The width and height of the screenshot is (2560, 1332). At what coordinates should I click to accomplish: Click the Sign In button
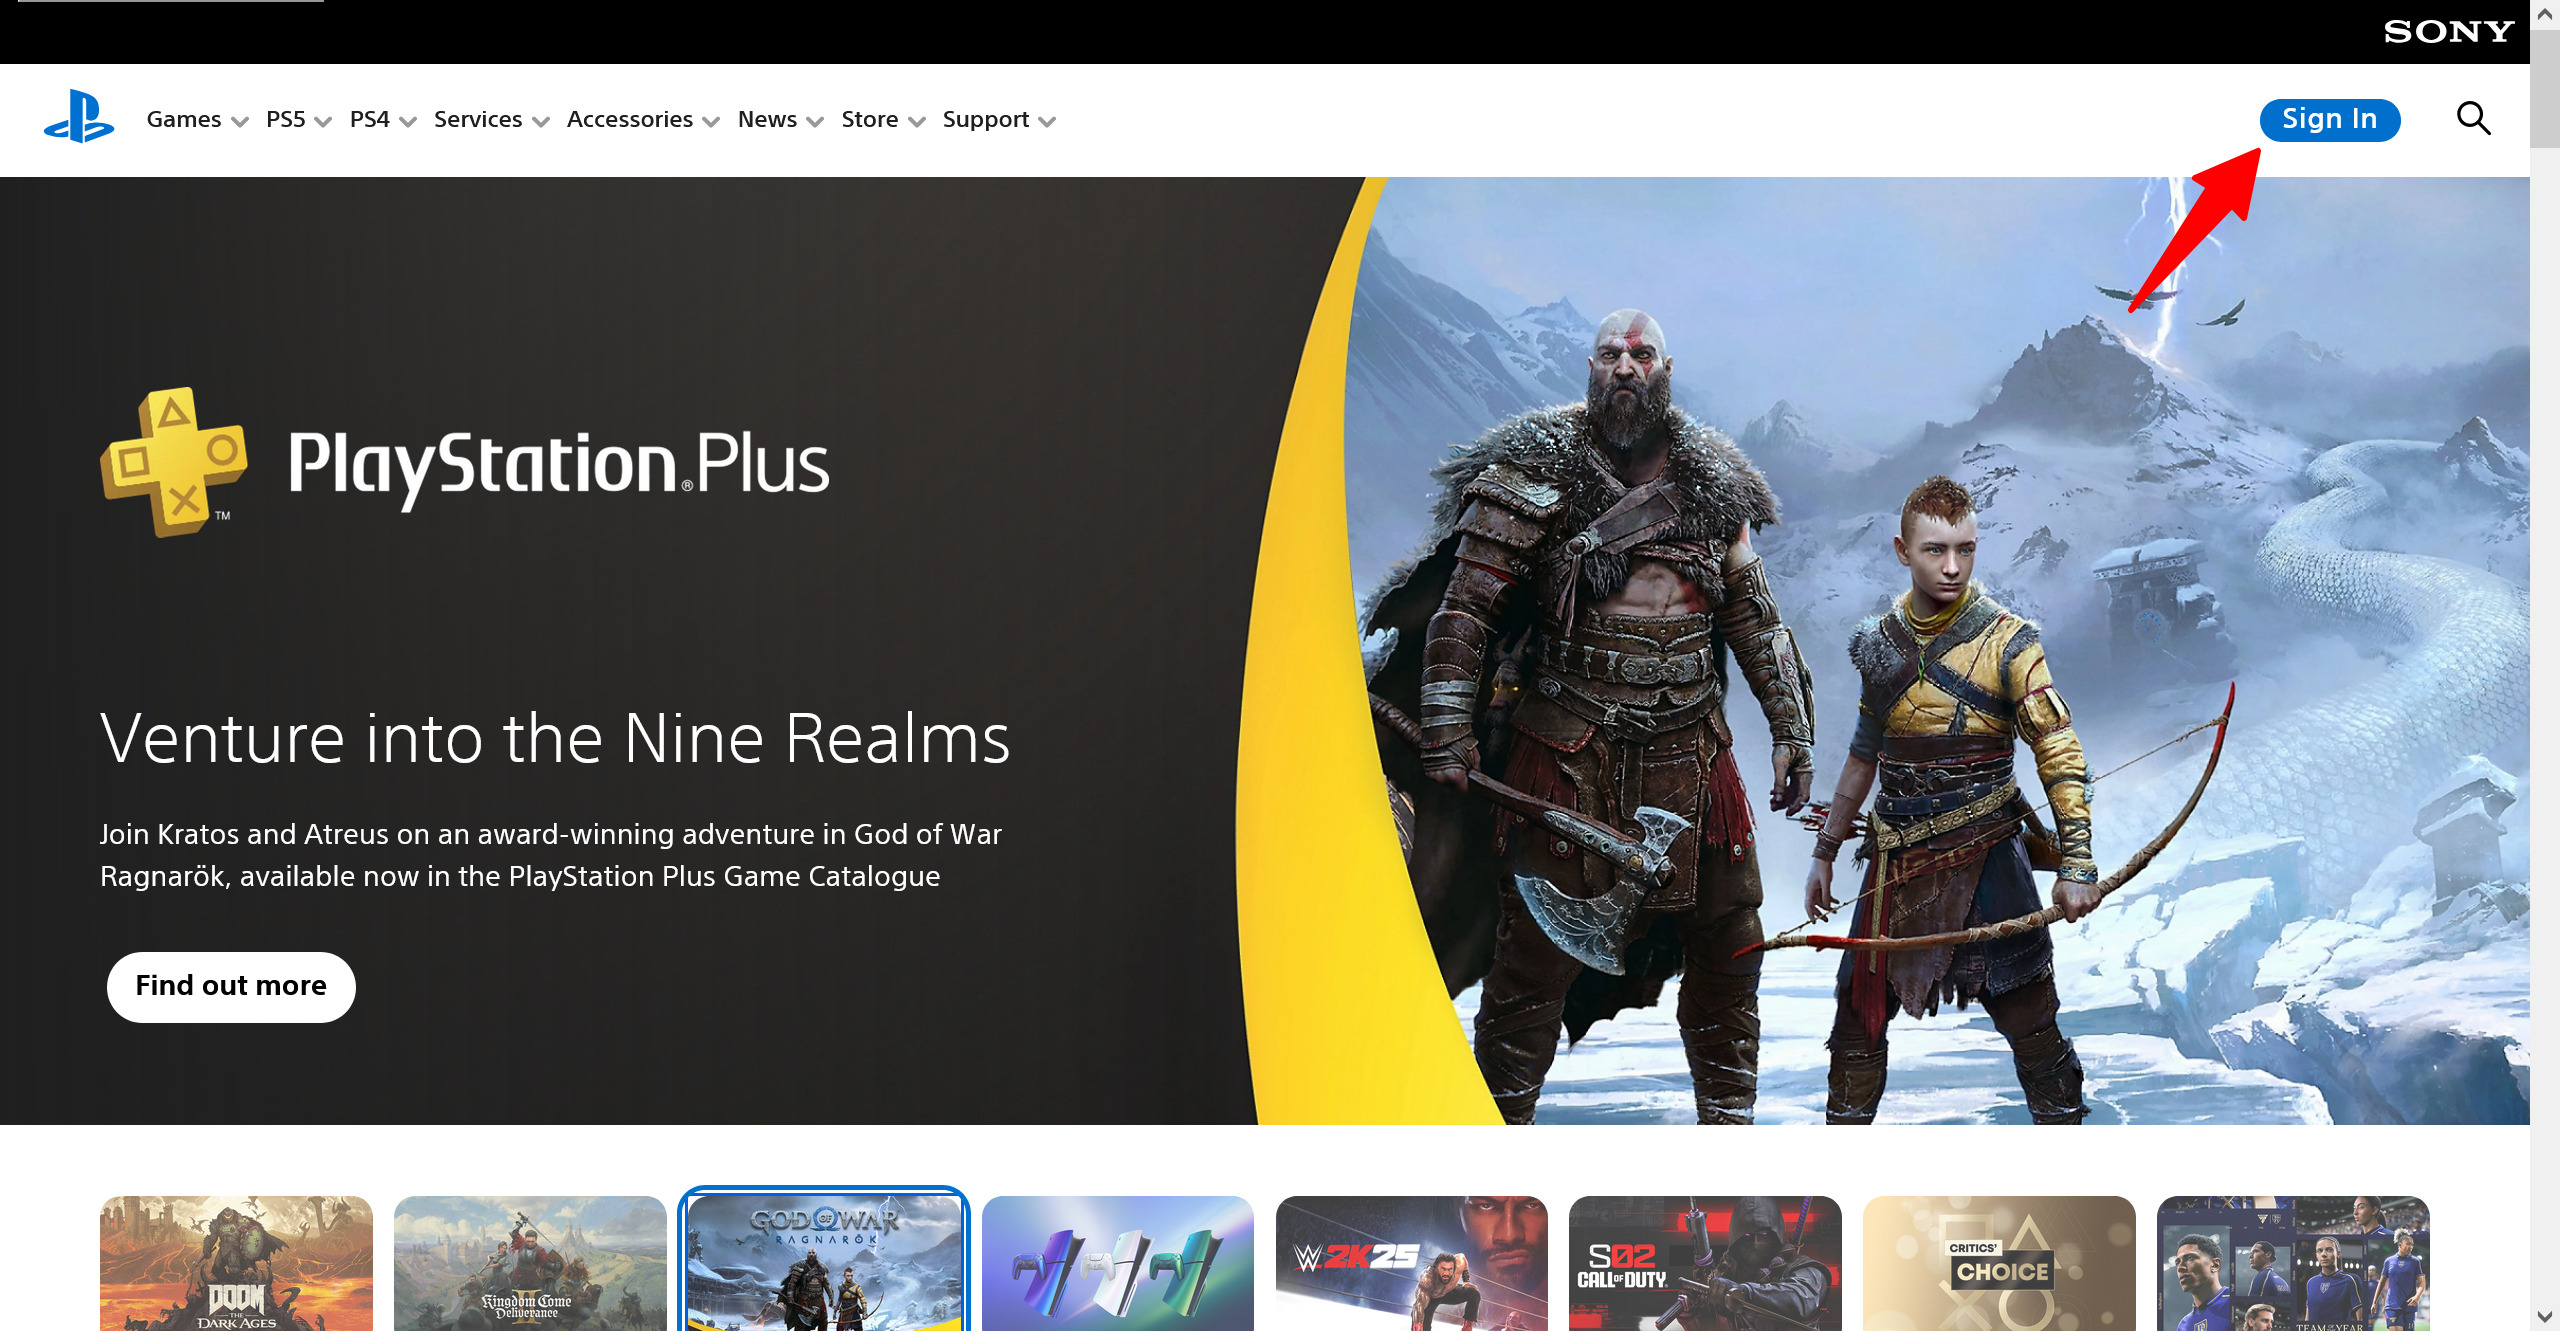(x=2330, y=120)
